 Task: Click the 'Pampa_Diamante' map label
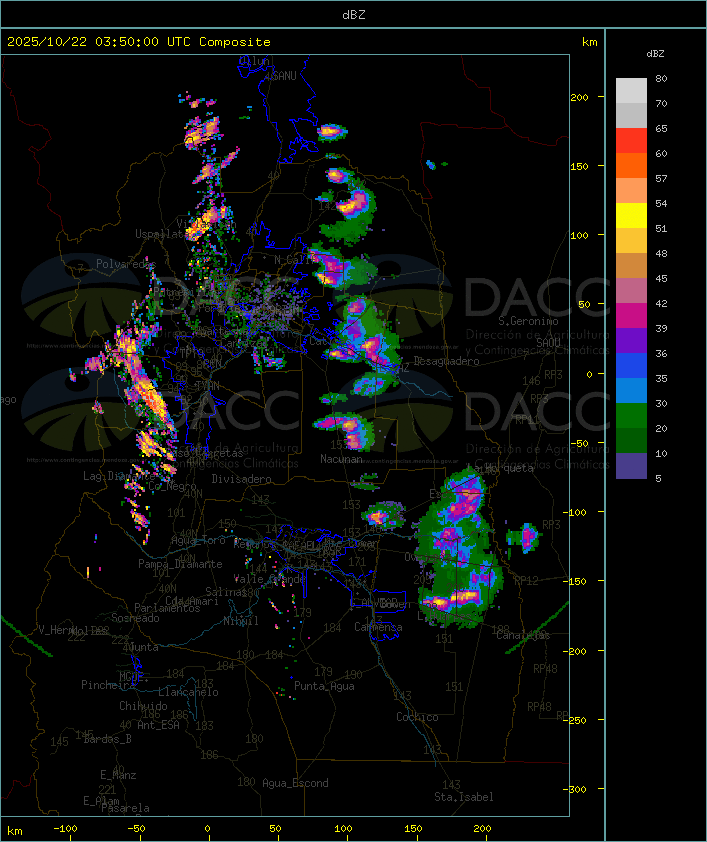pos(180,564)
